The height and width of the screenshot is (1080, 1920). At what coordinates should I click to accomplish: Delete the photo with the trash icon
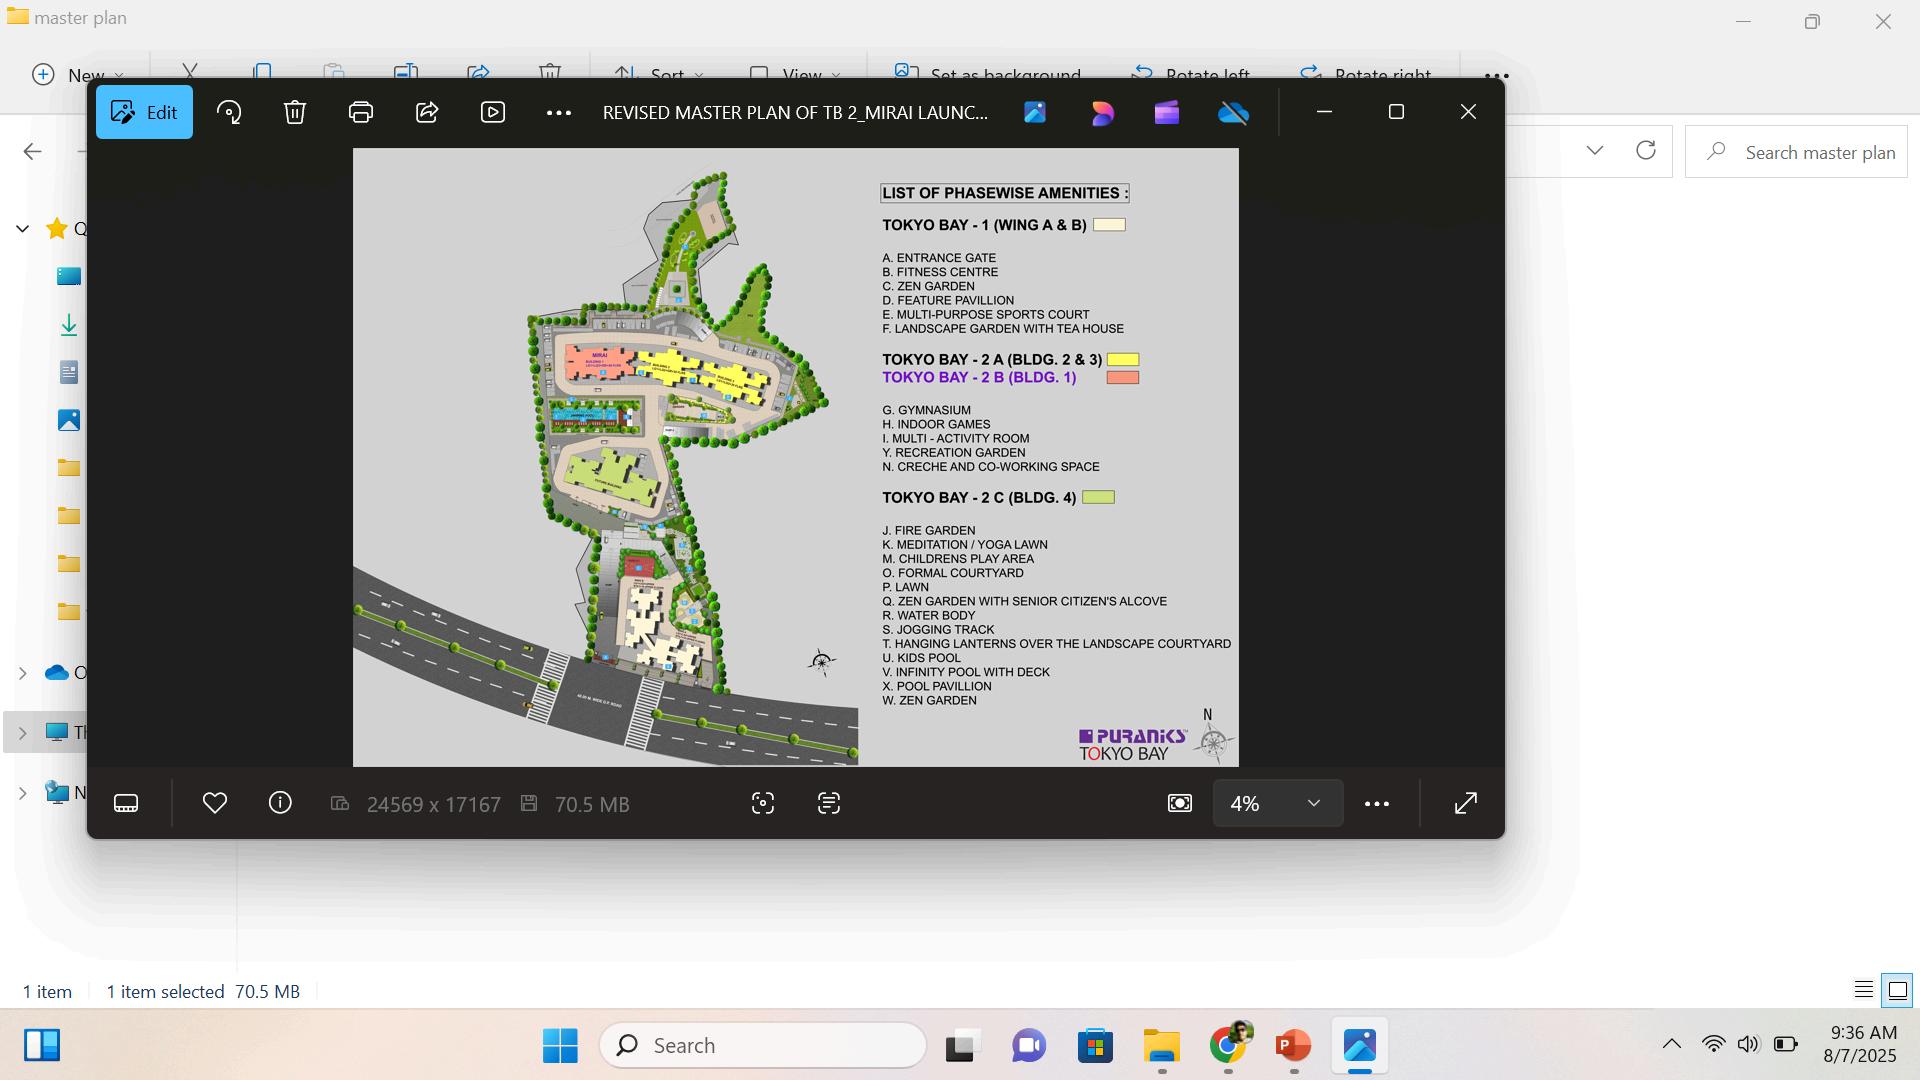pos(295,112)
